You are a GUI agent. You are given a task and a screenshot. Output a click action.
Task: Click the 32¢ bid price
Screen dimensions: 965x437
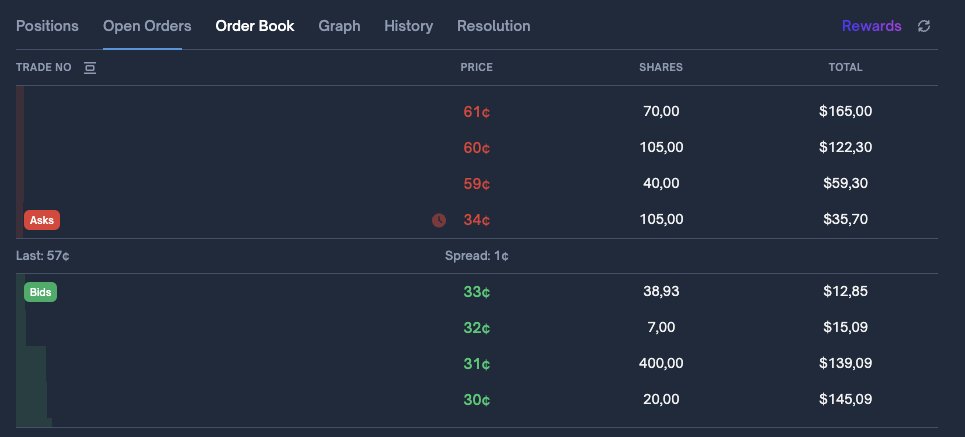click(476, 328)
